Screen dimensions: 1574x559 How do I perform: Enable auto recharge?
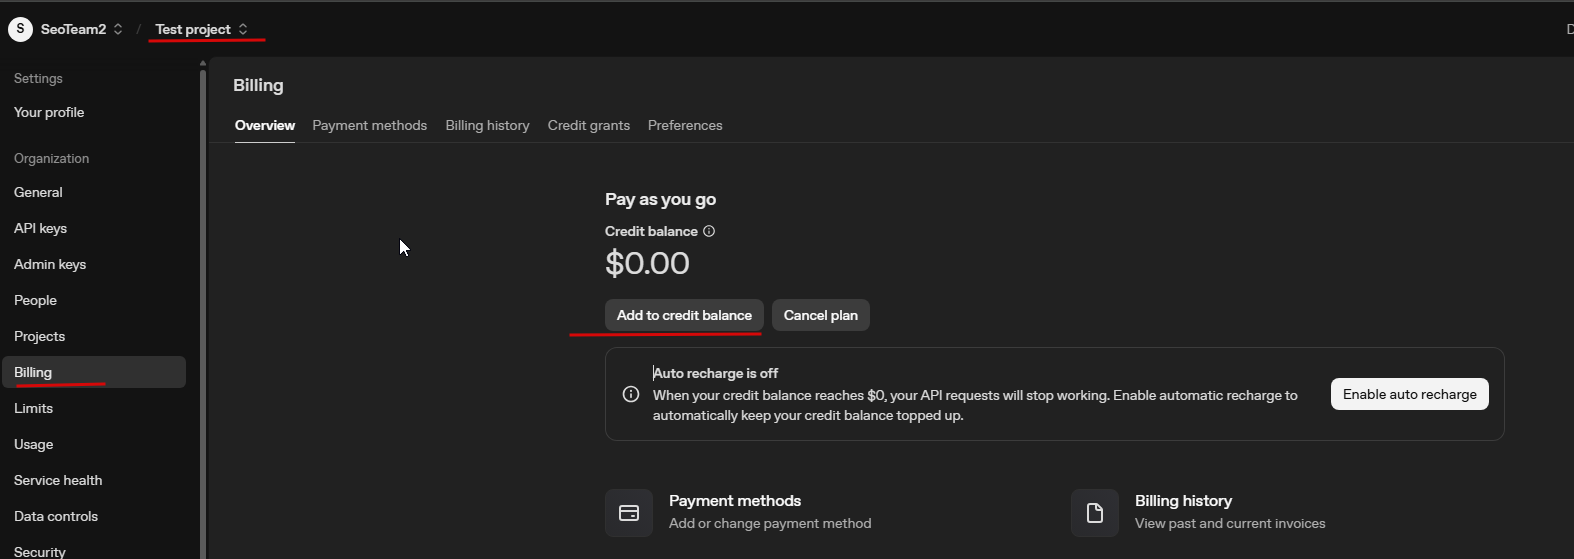1409,394
